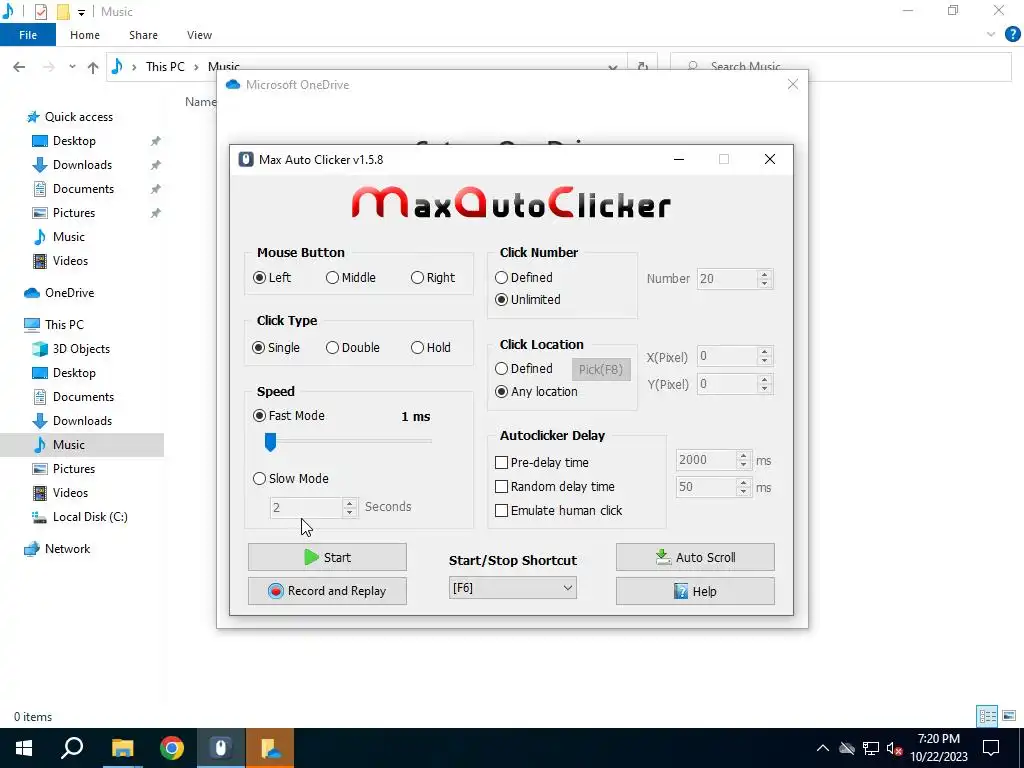Select the Right mouse button option

433,278
